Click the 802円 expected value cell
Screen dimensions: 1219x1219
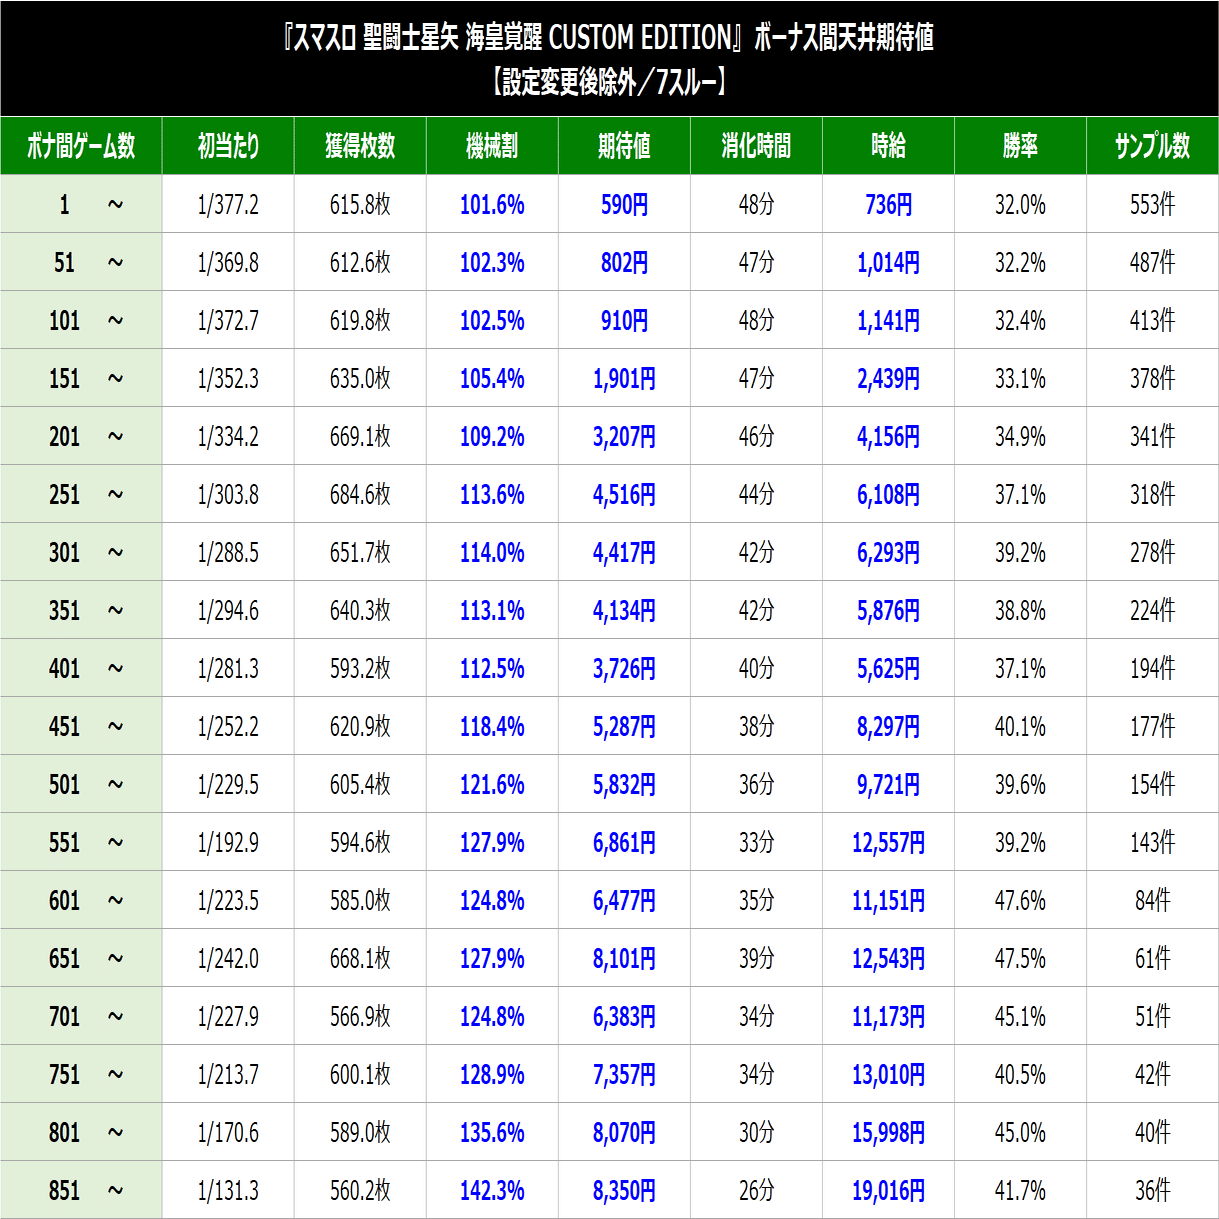click(624, 262)
